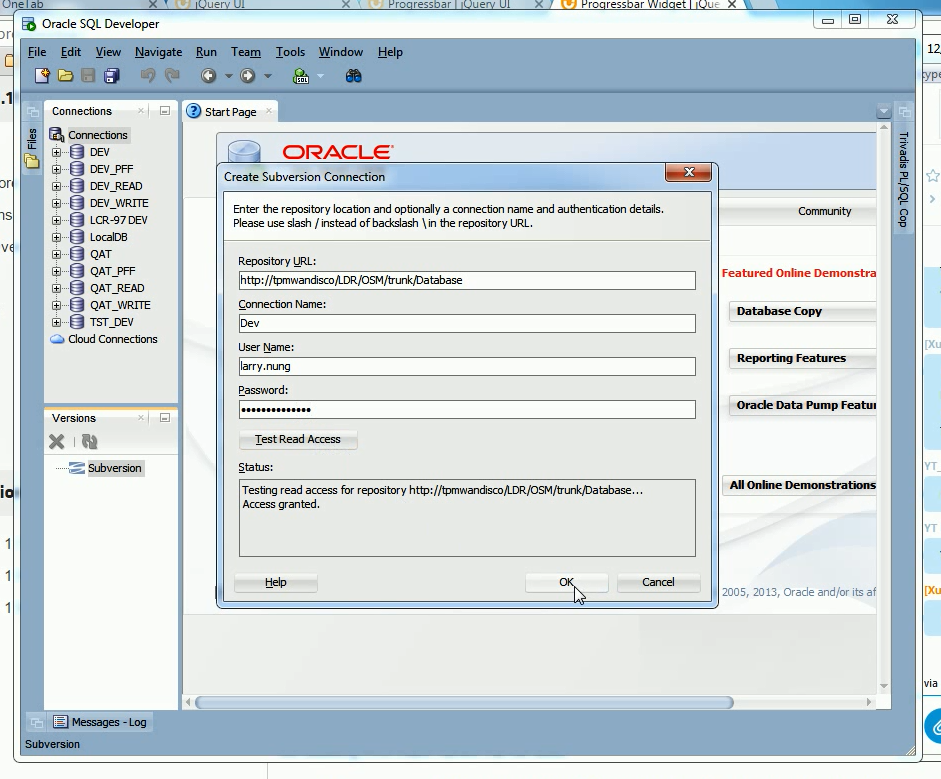The width and height of the screenshot is (941, 779).
Task: Open dropdown next to Back arrow
Action: pos(229,76)
